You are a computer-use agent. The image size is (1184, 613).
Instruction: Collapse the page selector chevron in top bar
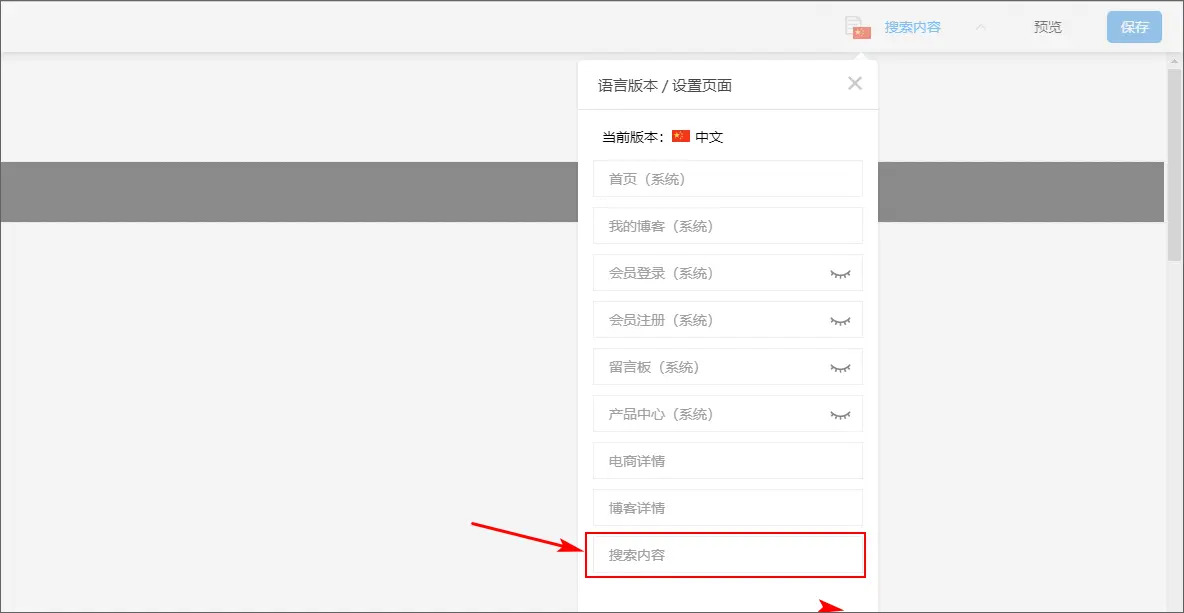tap(980, 28)
